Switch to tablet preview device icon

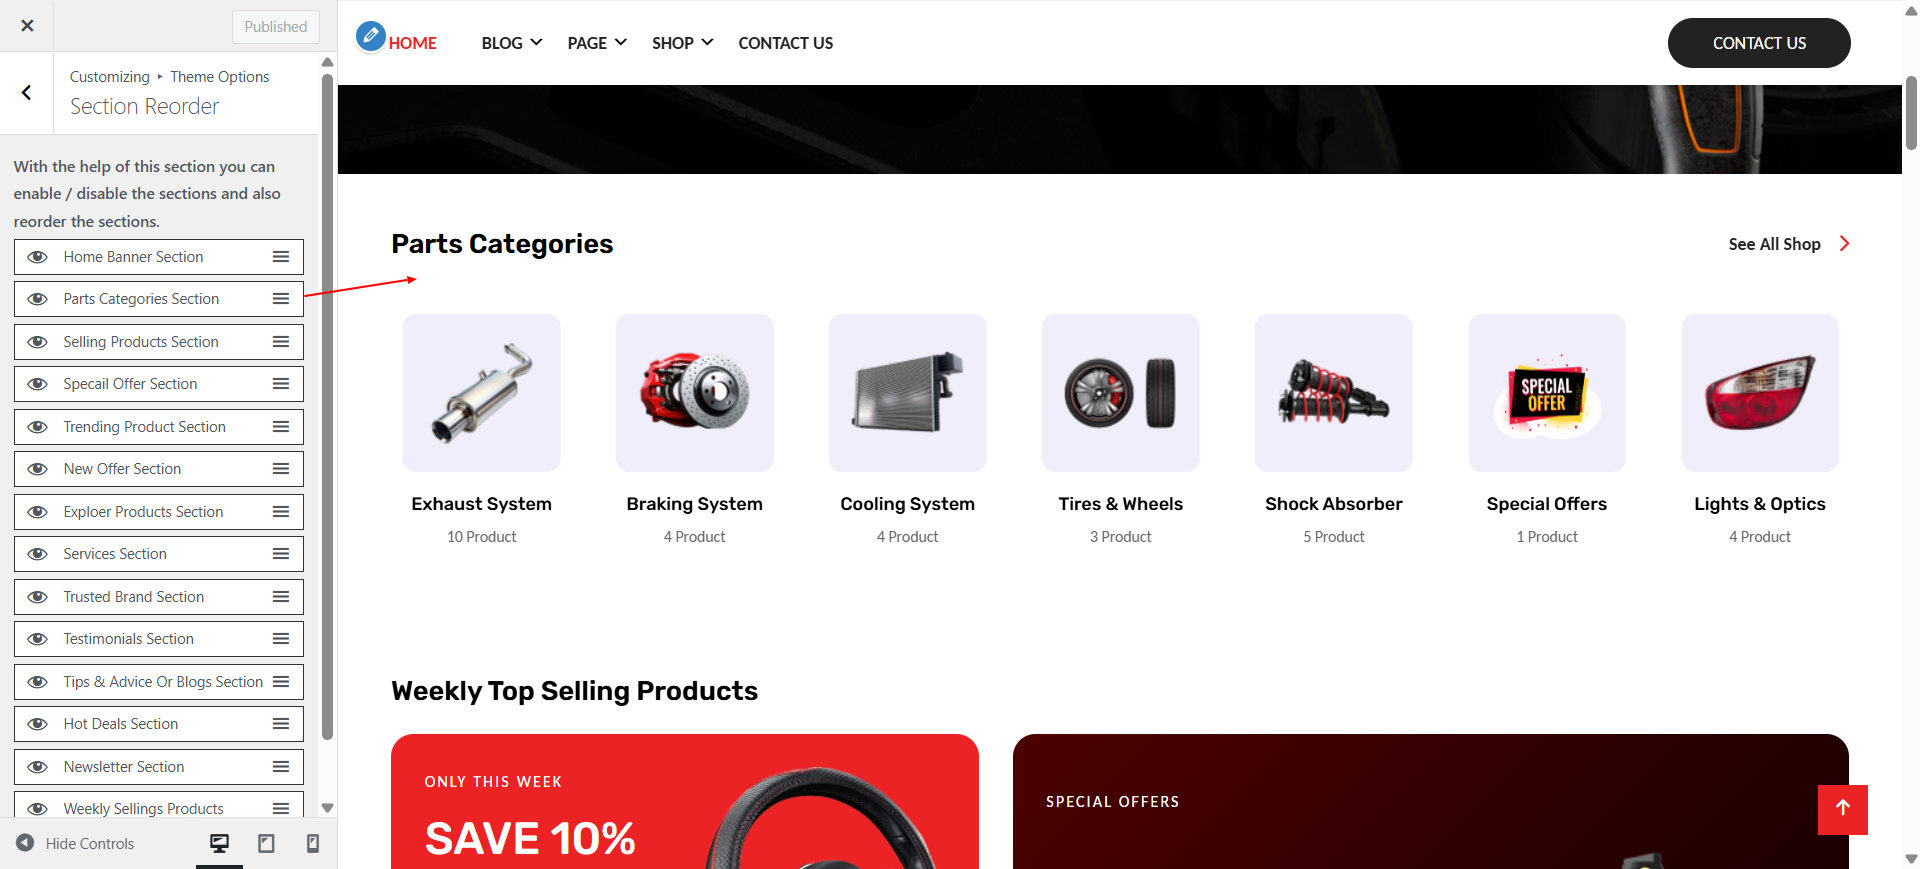pos(266,844)
